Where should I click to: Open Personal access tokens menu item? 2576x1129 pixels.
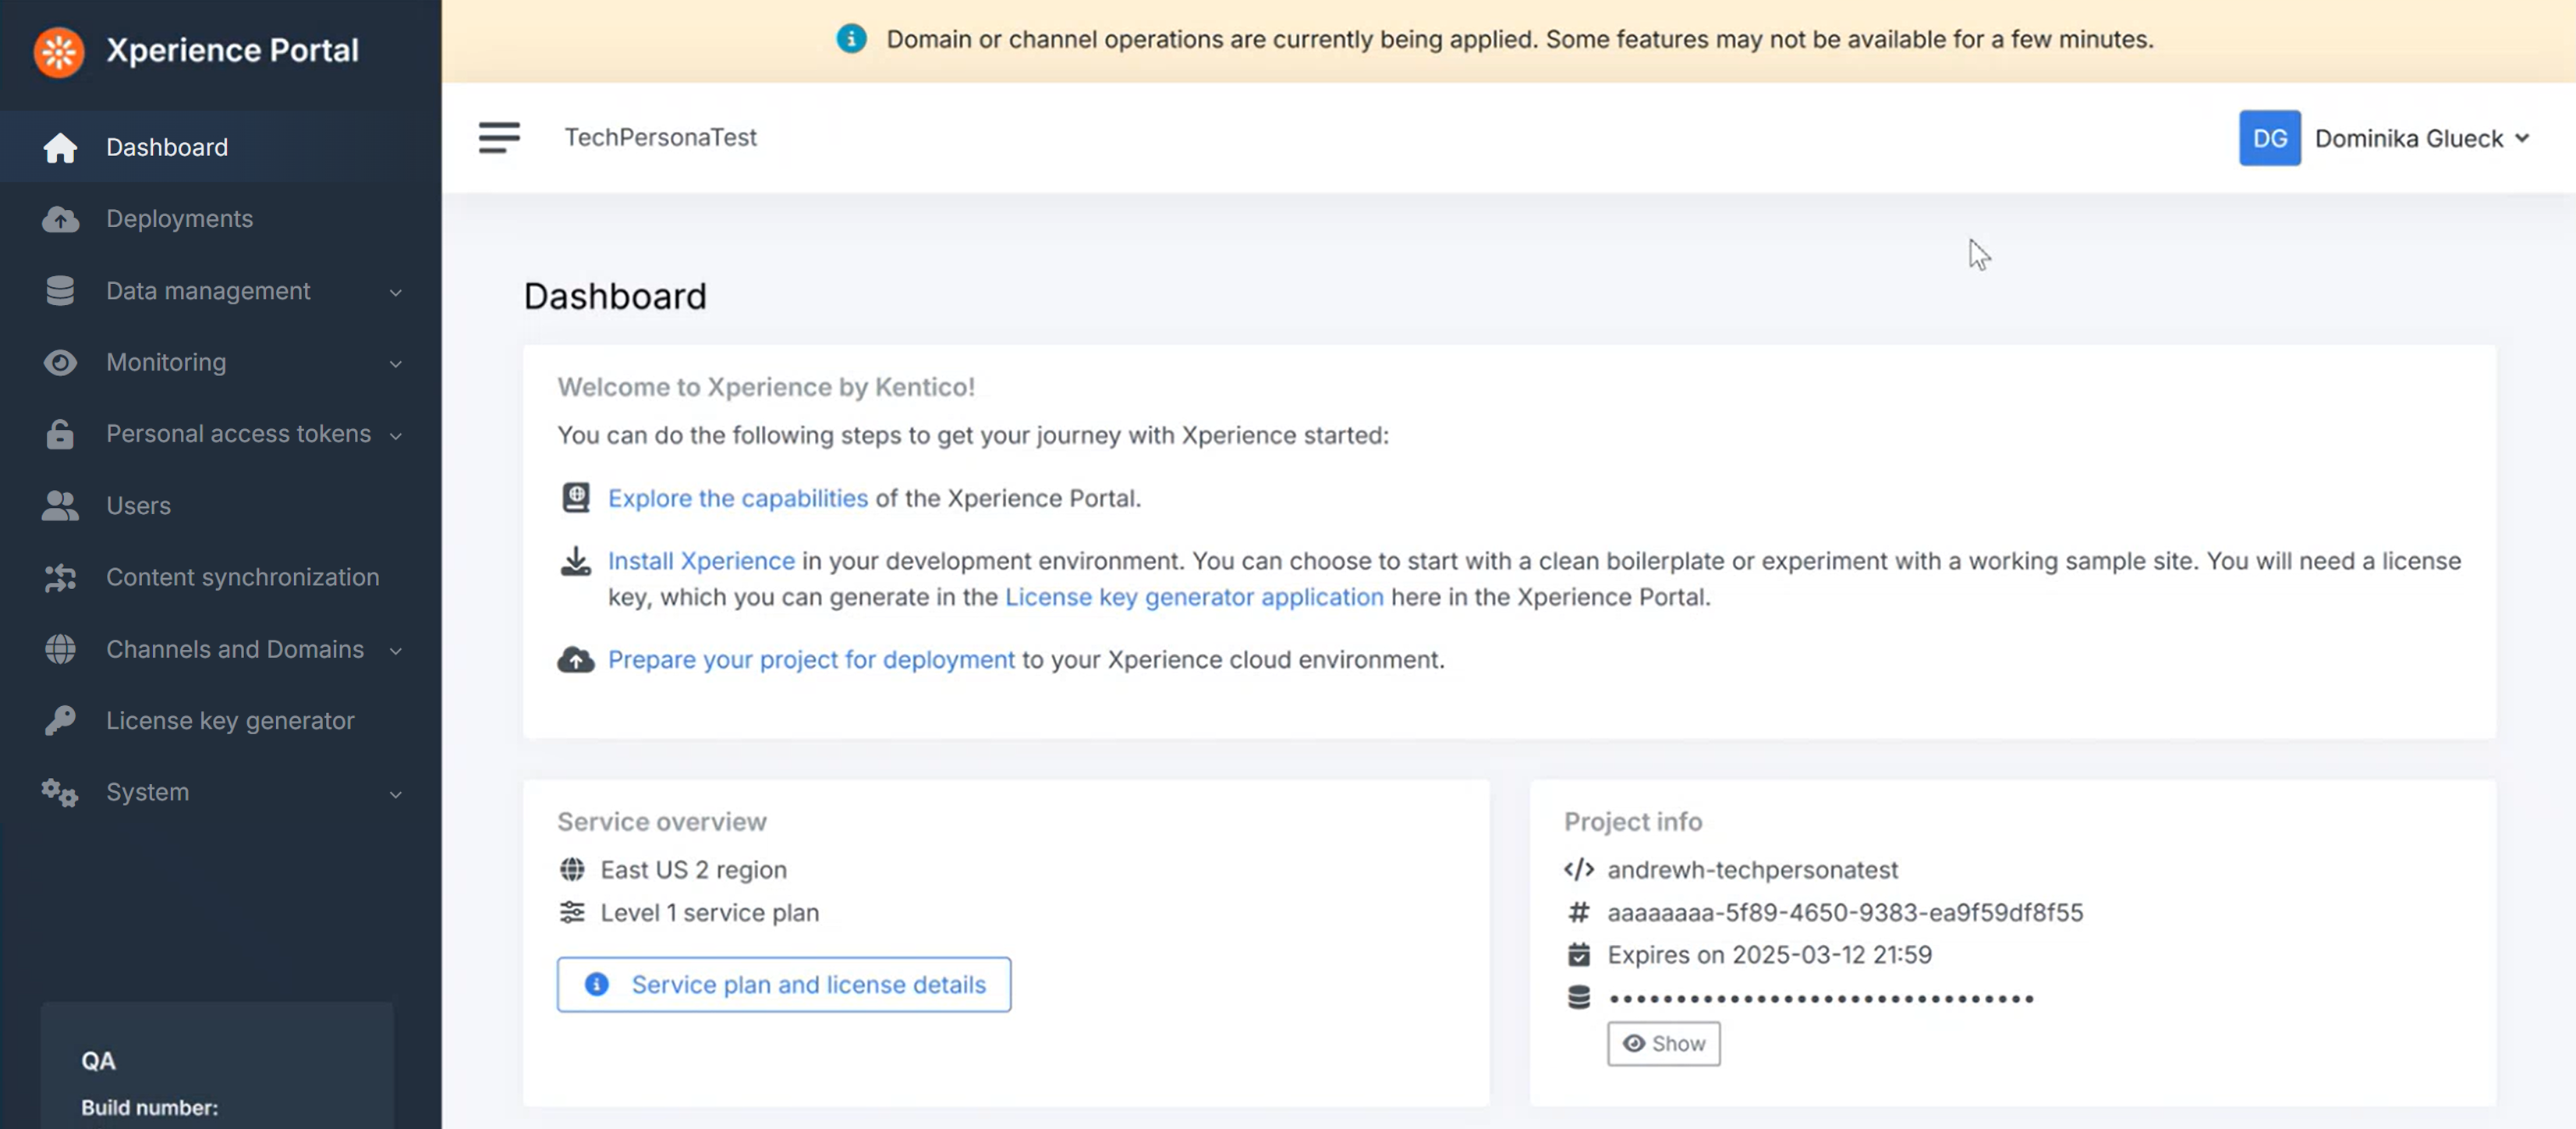[x=238, y=434]
